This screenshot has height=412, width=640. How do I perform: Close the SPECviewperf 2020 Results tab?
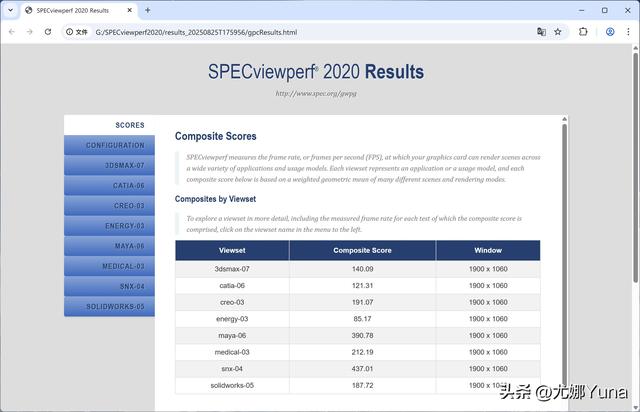[x=130, y=10]
